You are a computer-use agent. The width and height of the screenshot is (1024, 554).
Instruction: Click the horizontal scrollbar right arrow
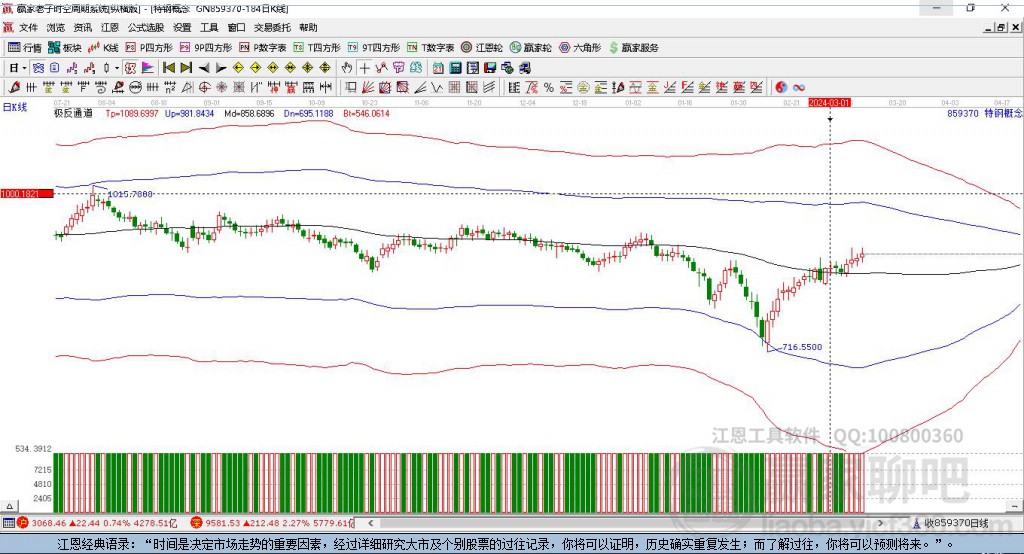pos(880,523)
